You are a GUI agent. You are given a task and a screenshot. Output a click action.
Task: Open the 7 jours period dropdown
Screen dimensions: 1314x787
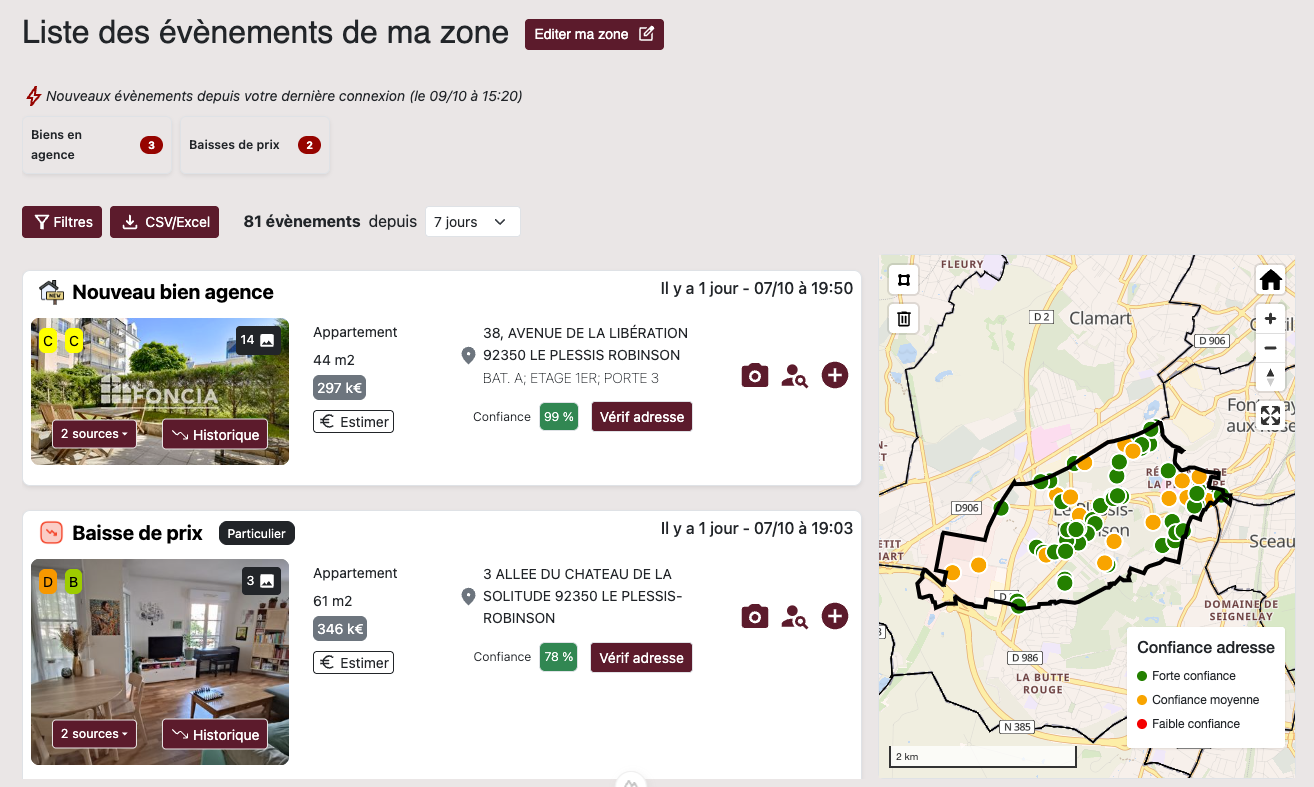coord(472,222)
